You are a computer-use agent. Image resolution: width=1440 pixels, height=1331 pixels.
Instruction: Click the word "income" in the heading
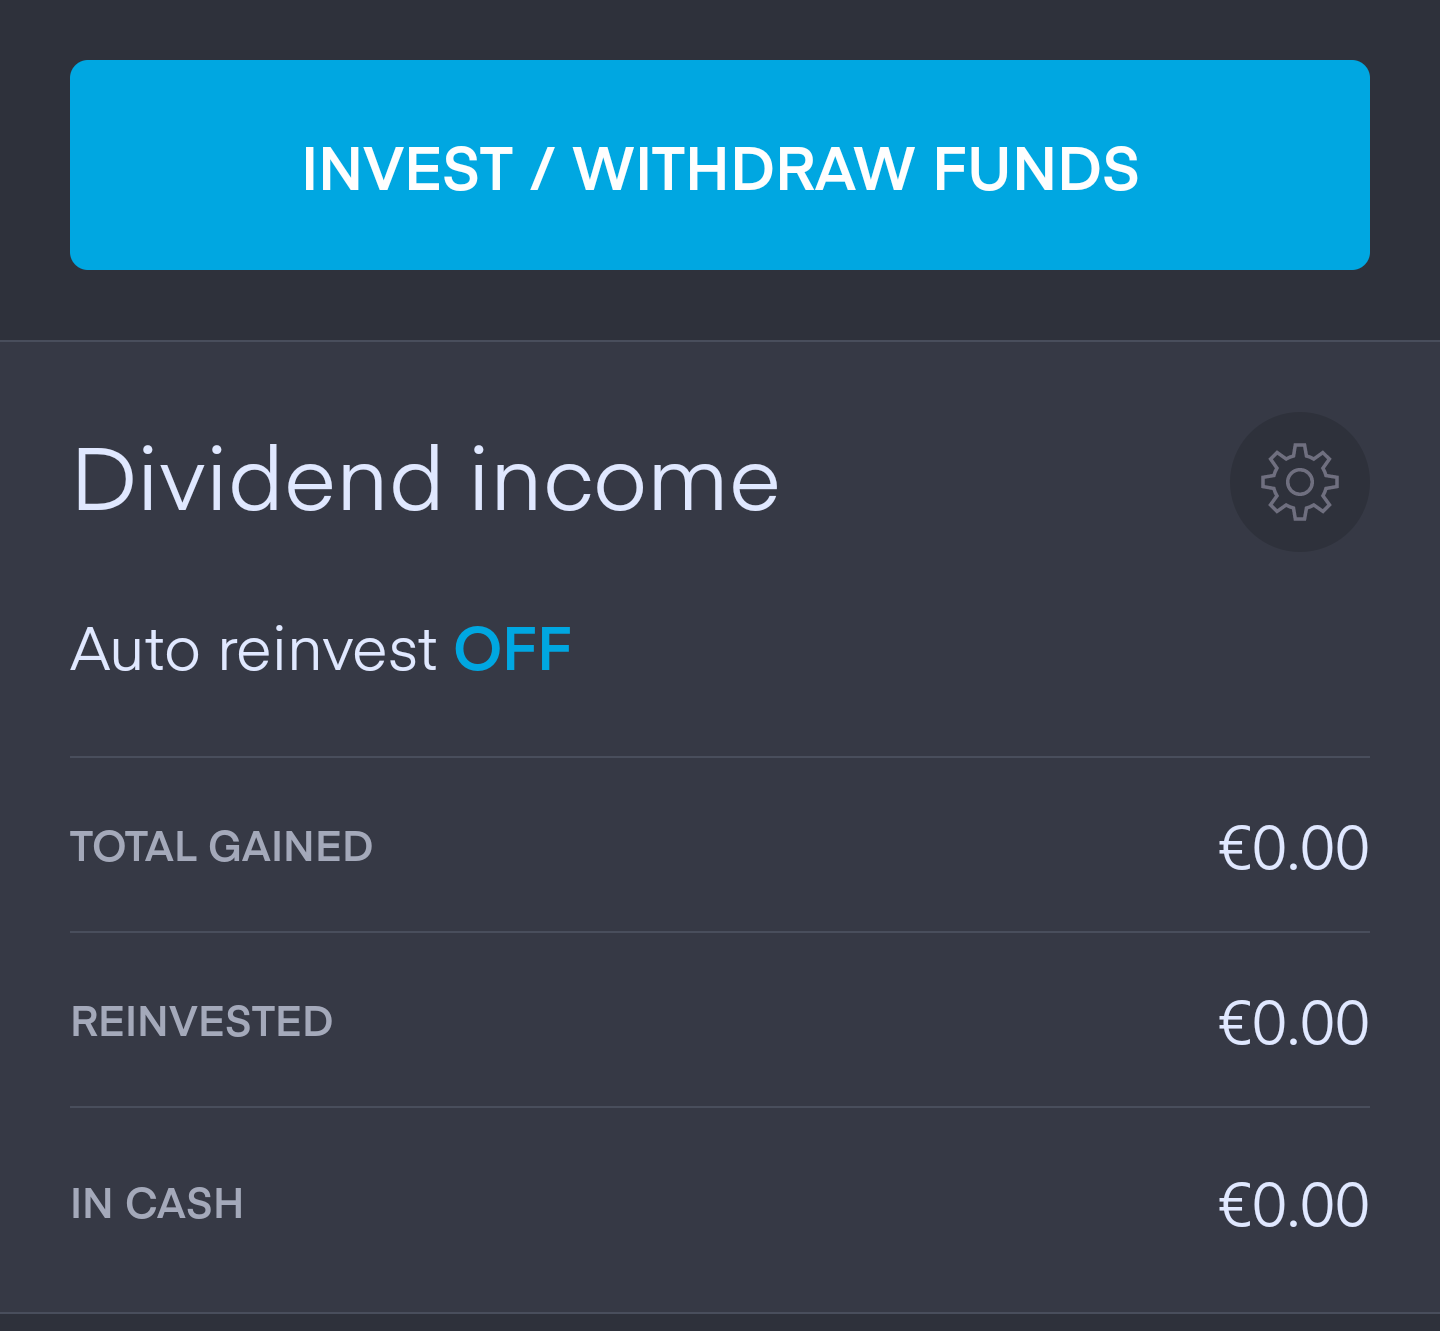(624, 481)
